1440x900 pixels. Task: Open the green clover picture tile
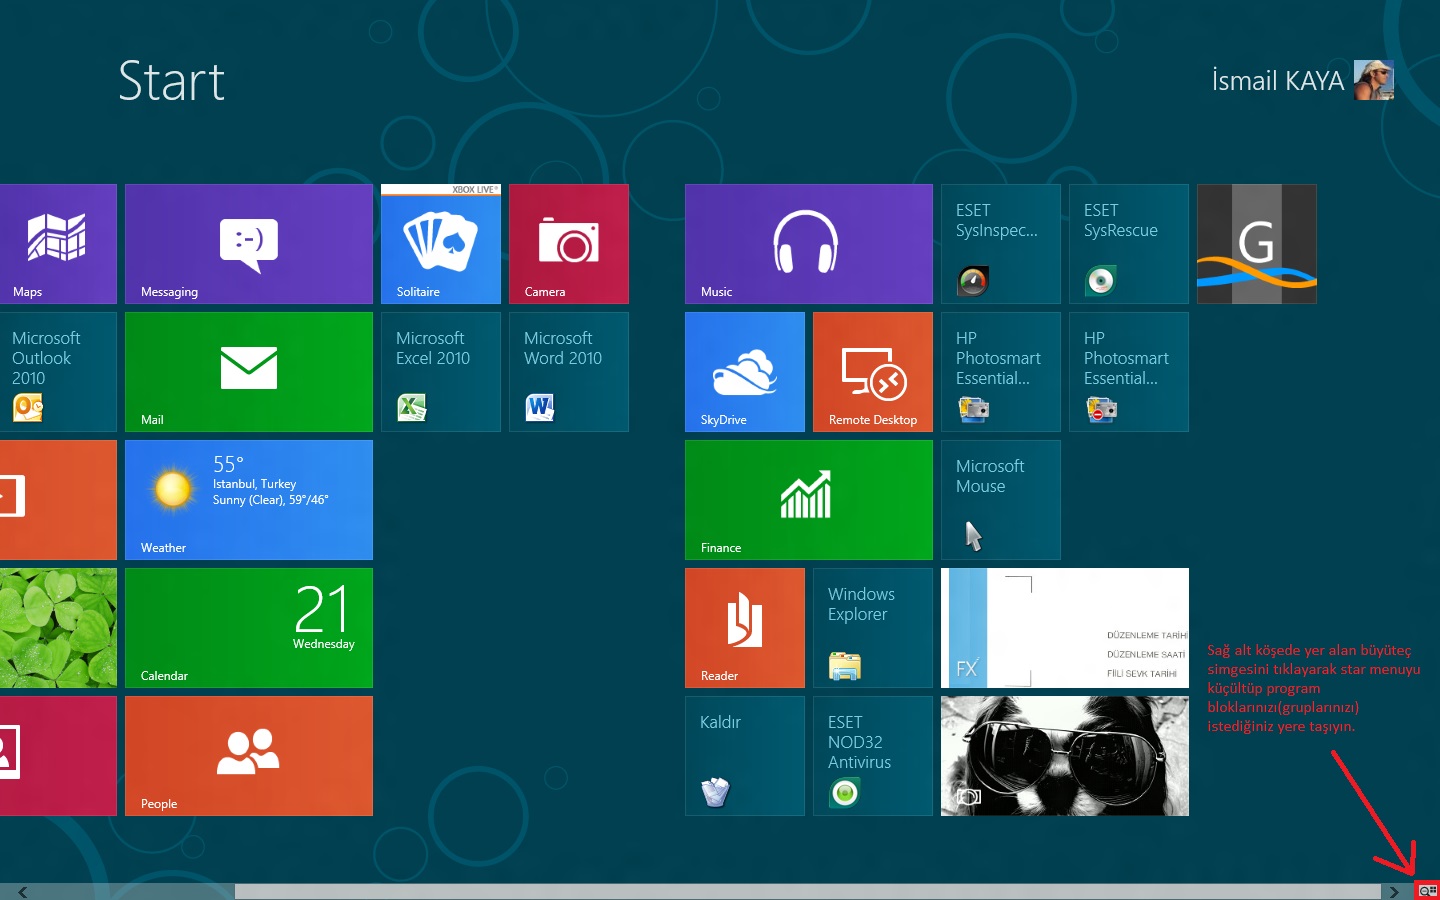click(58, 628)
